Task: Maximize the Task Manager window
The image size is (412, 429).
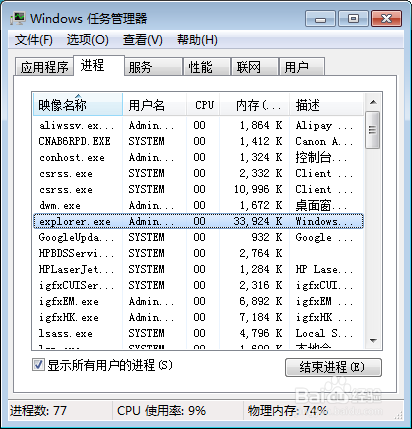Action: pos(353,18)
